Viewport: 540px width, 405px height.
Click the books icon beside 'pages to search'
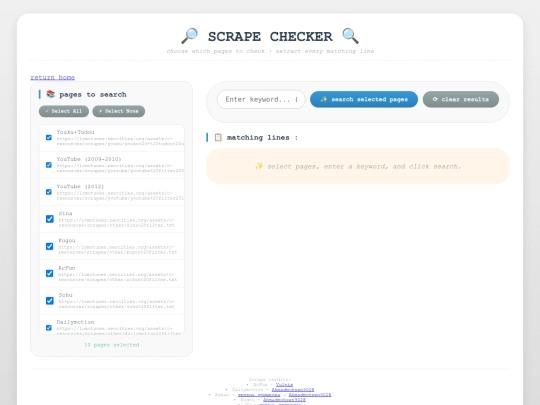[51, 94]
